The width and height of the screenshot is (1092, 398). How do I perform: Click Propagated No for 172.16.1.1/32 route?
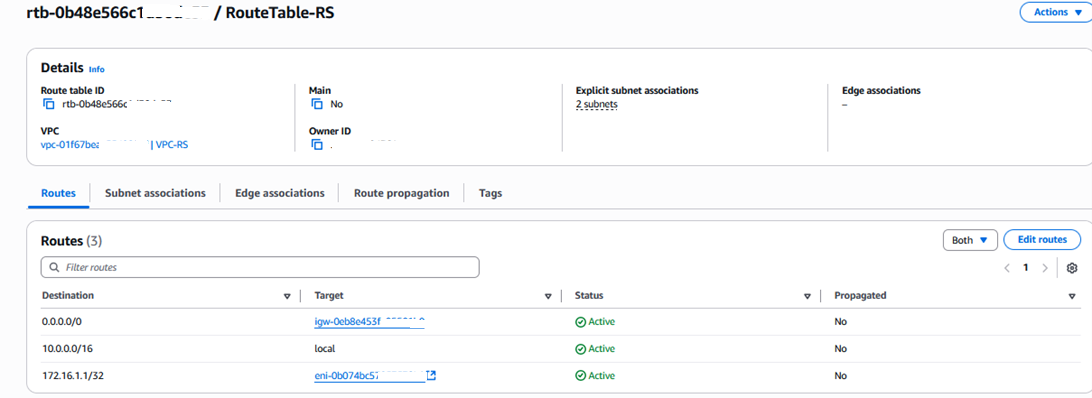click(x=841, y=376)
